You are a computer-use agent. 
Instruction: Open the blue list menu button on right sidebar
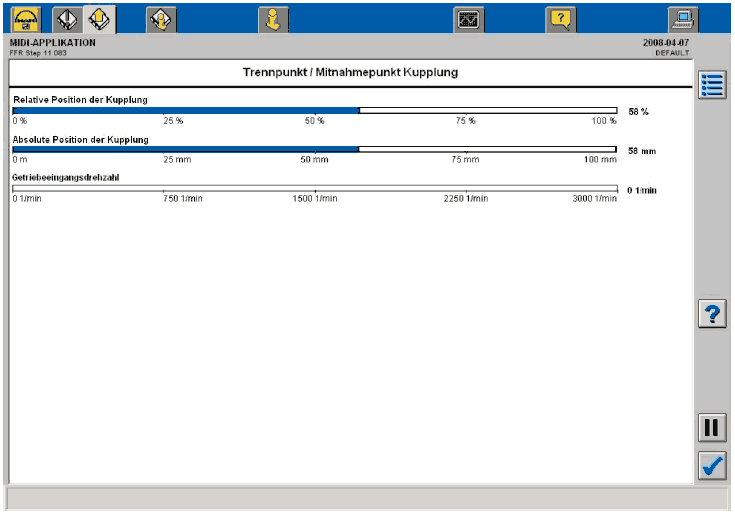click(x=711, y=85)
